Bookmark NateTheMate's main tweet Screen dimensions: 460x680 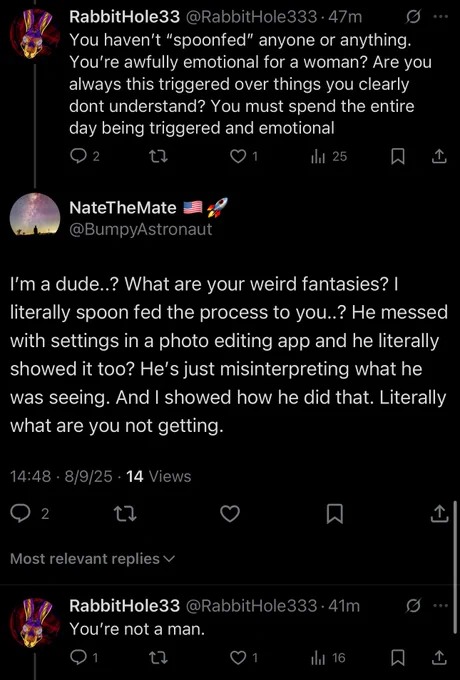(x=335, y=514)
